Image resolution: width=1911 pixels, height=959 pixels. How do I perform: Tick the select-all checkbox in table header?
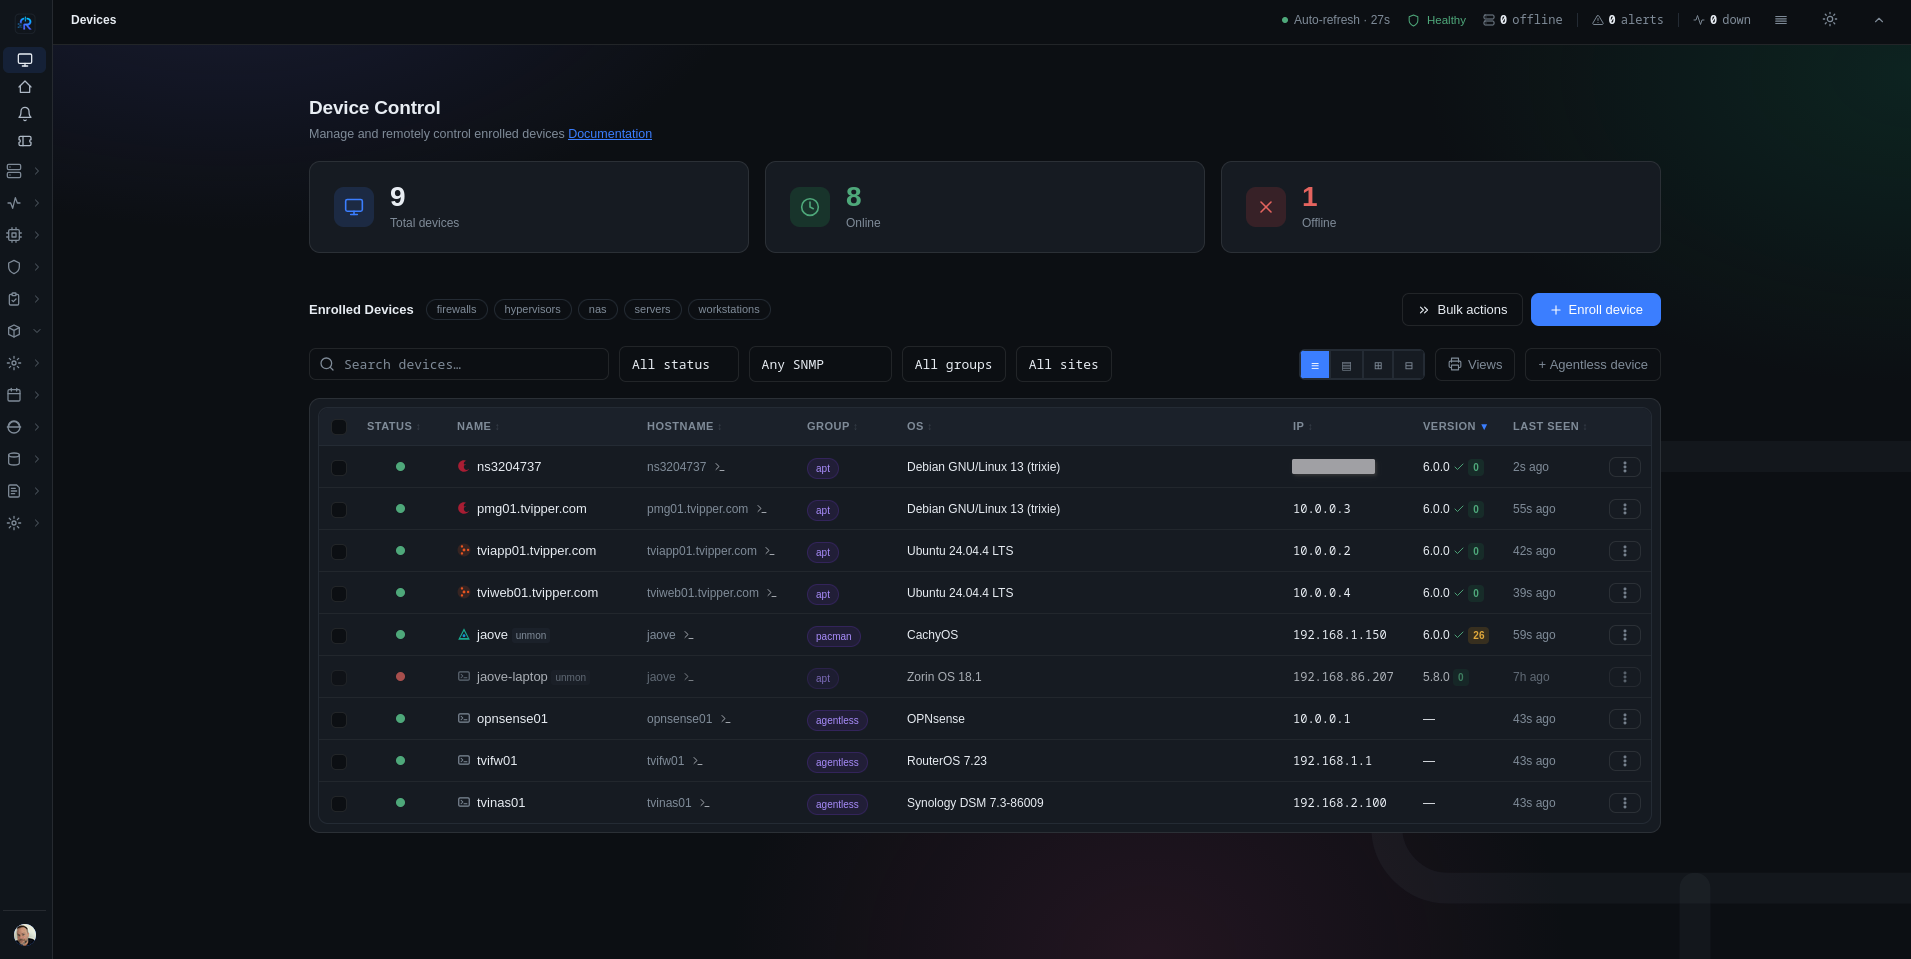tap(339, 427)
